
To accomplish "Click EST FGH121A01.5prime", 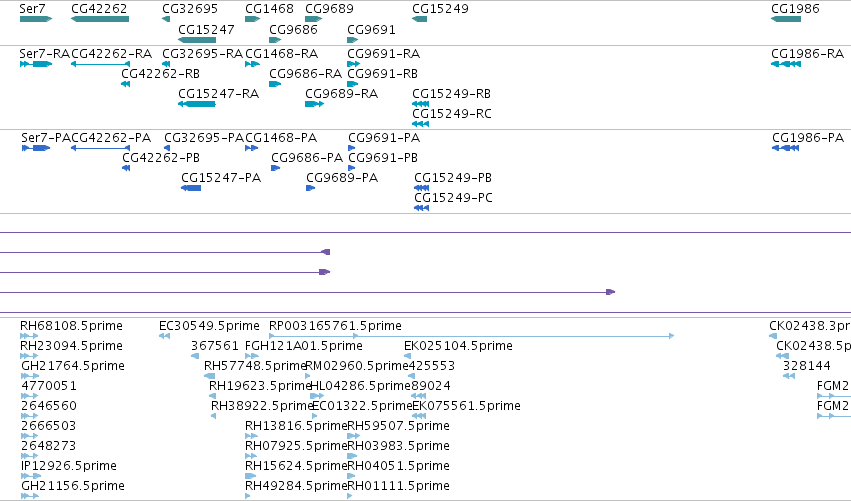I will (x=252, y=356).
